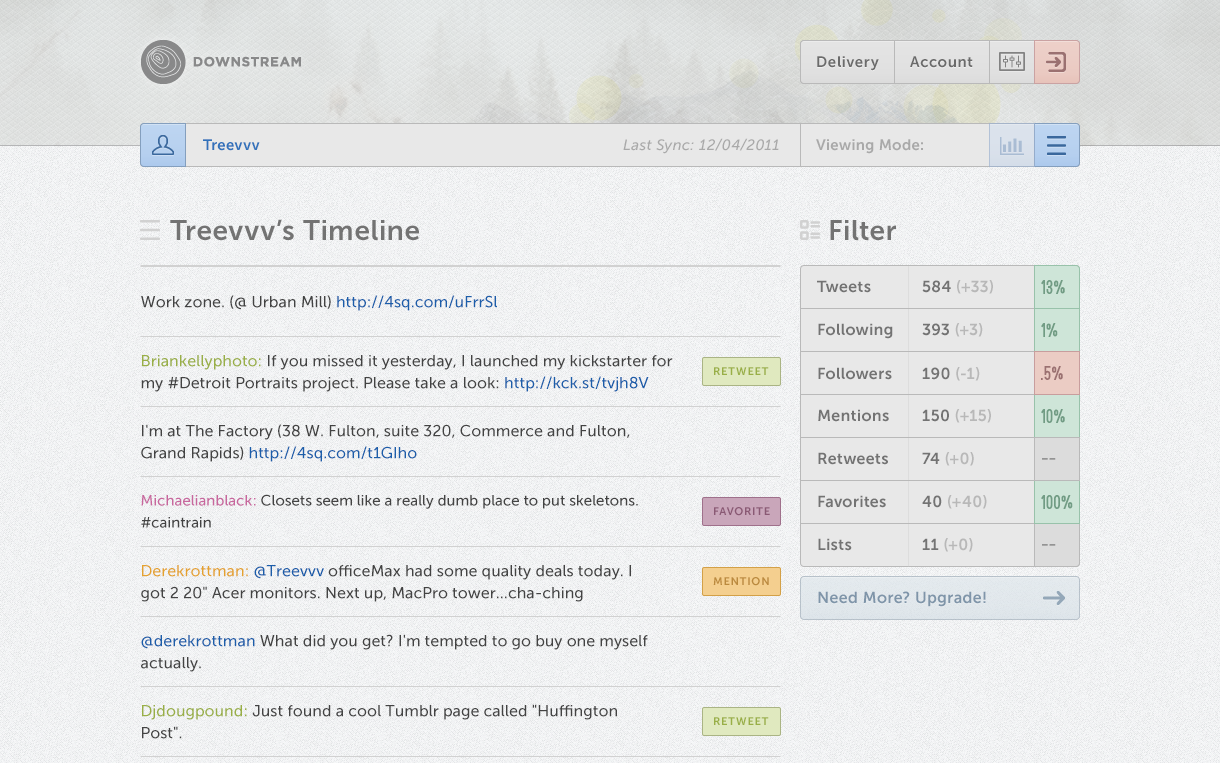Click the Last Sync: 12/04/2011 text
This screenshot has width=1220, height=763.
701,145
